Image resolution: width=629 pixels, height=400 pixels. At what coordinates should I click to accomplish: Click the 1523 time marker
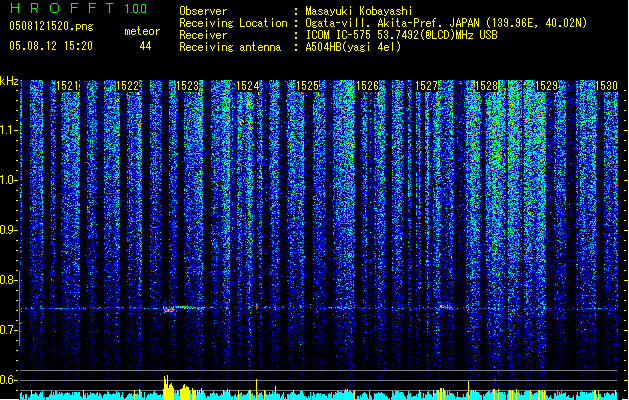click(187, 86)
